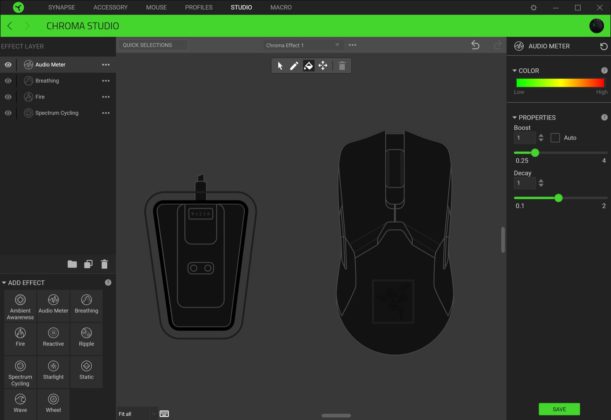Select the paint bucket fill tool

[x=309, y=65]
